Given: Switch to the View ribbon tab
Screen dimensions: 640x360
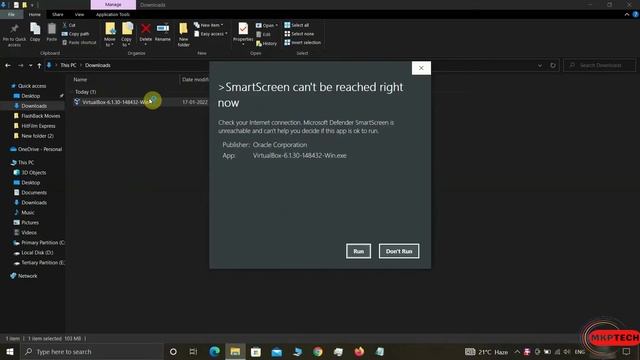Looking at the screenshot, I should (x=79, y=15).
